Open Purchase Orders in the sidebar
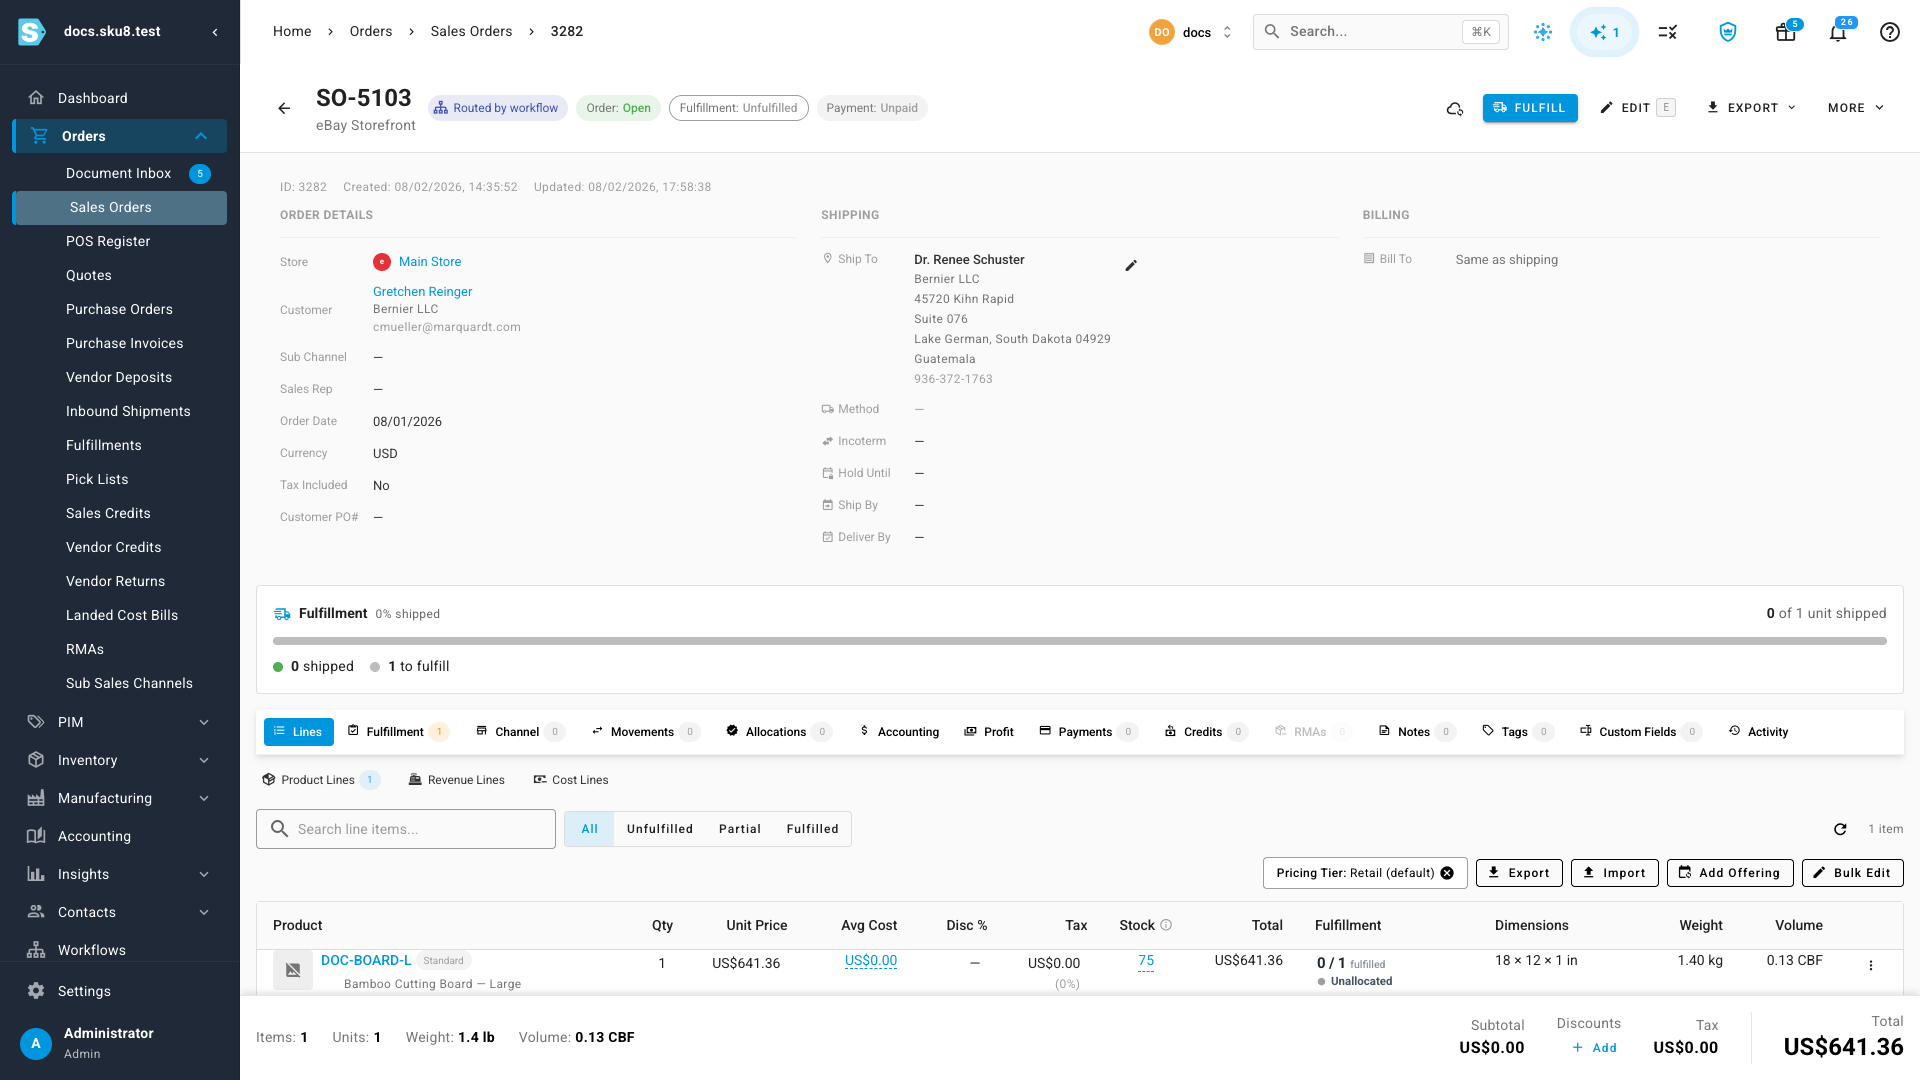The image size is (1920, 1080). click(x=120, y=309)
